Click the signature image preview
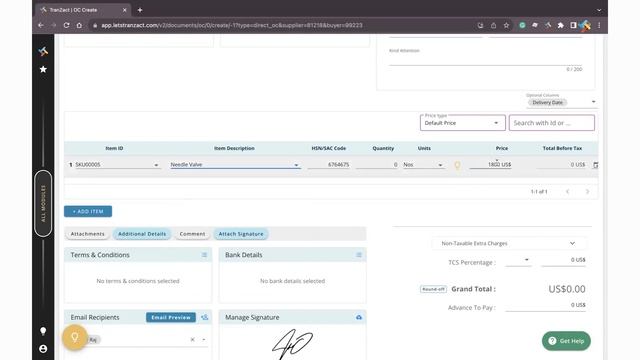The image size is (640, 360). pyautogui.click(x=292, y=344)
